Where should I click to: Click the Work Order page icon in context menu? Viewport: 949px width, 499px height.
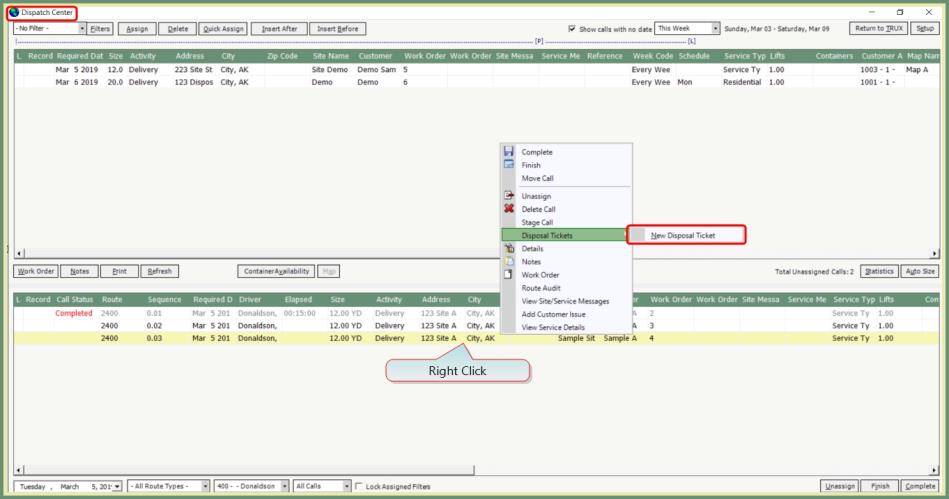(x=509, y=274)
